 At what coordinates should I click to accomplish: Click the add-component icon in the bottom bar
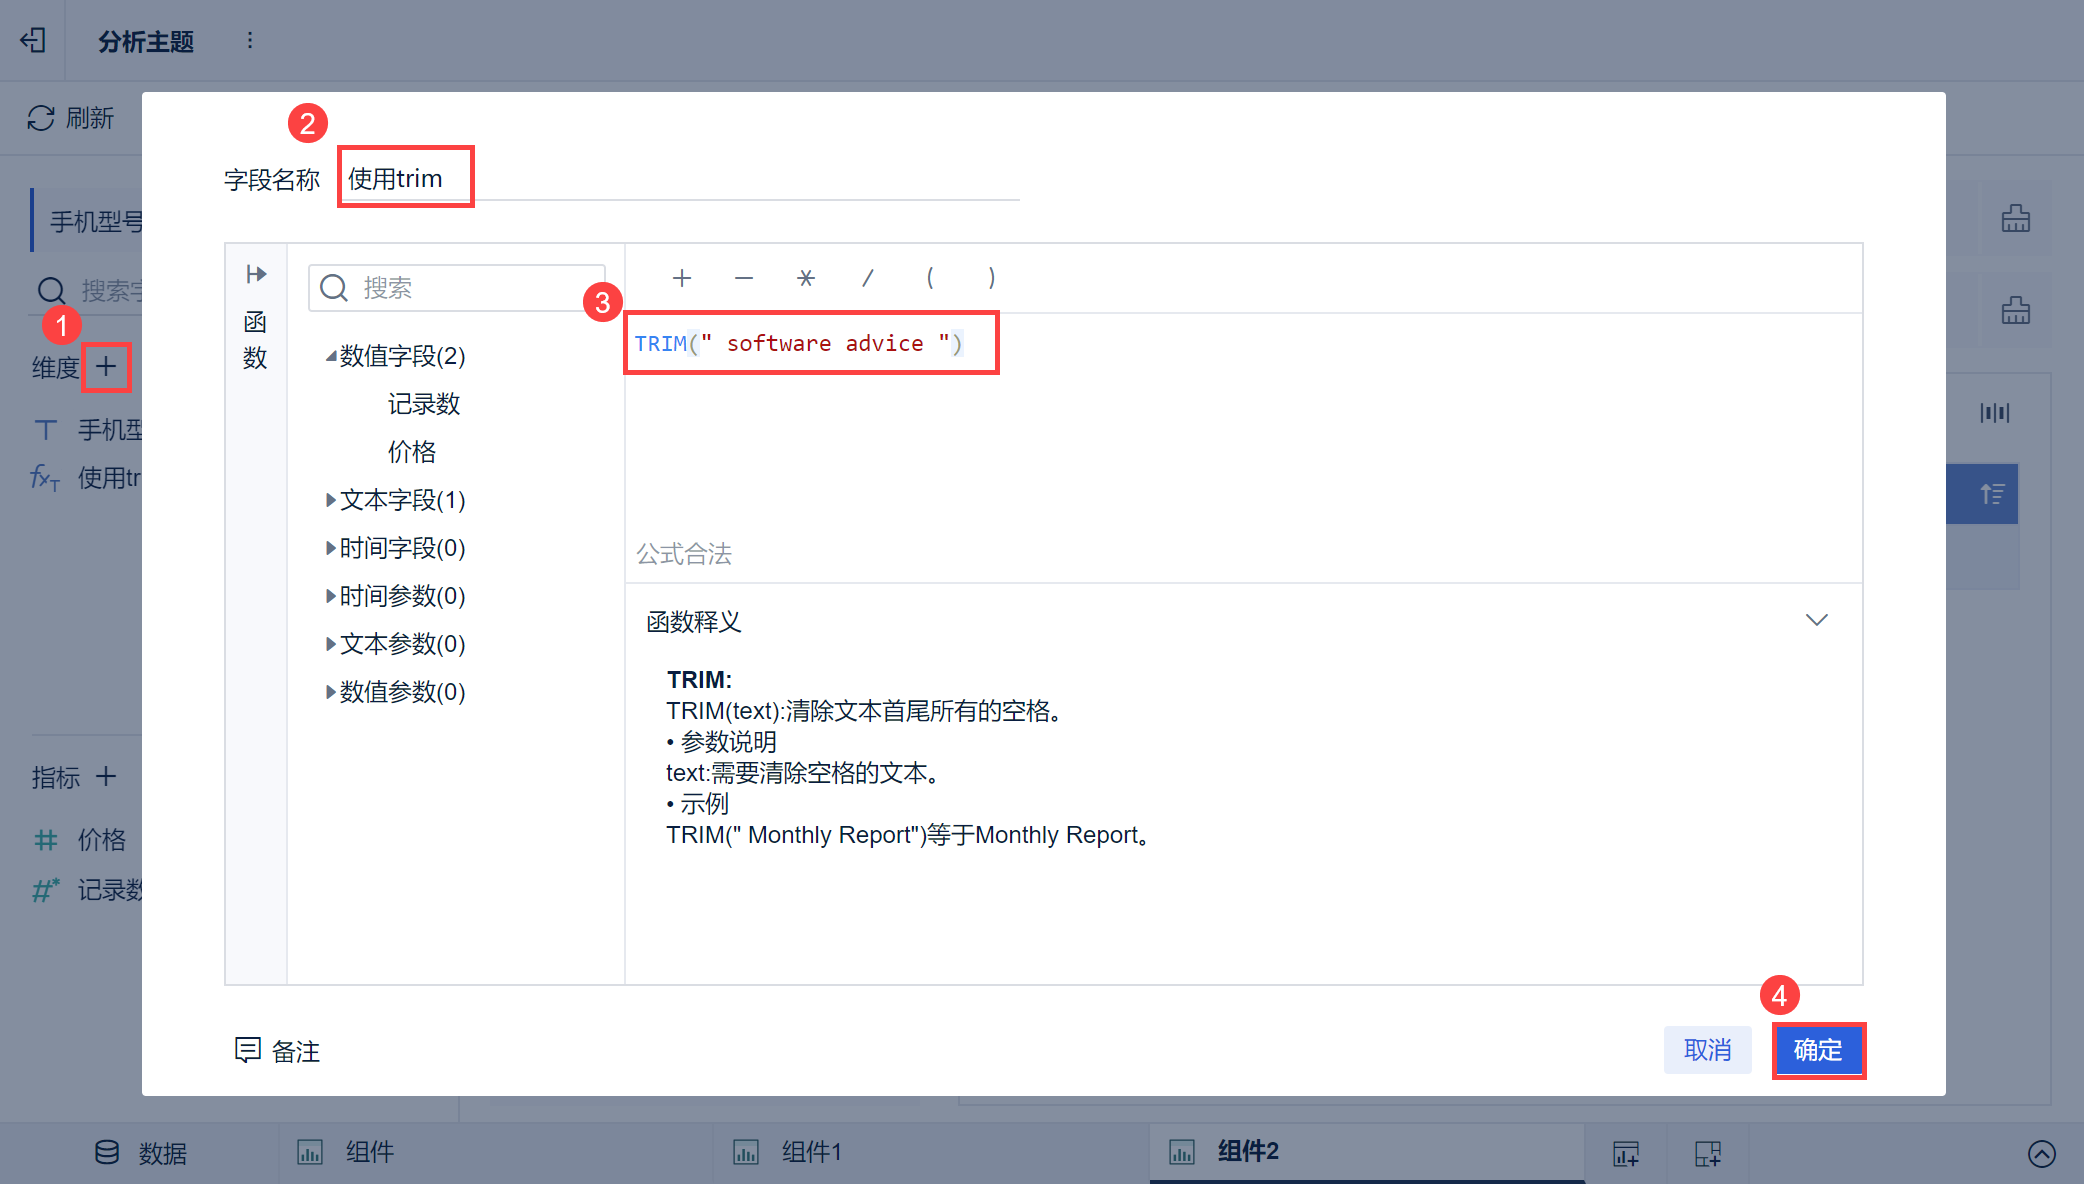point(1626,1153)
